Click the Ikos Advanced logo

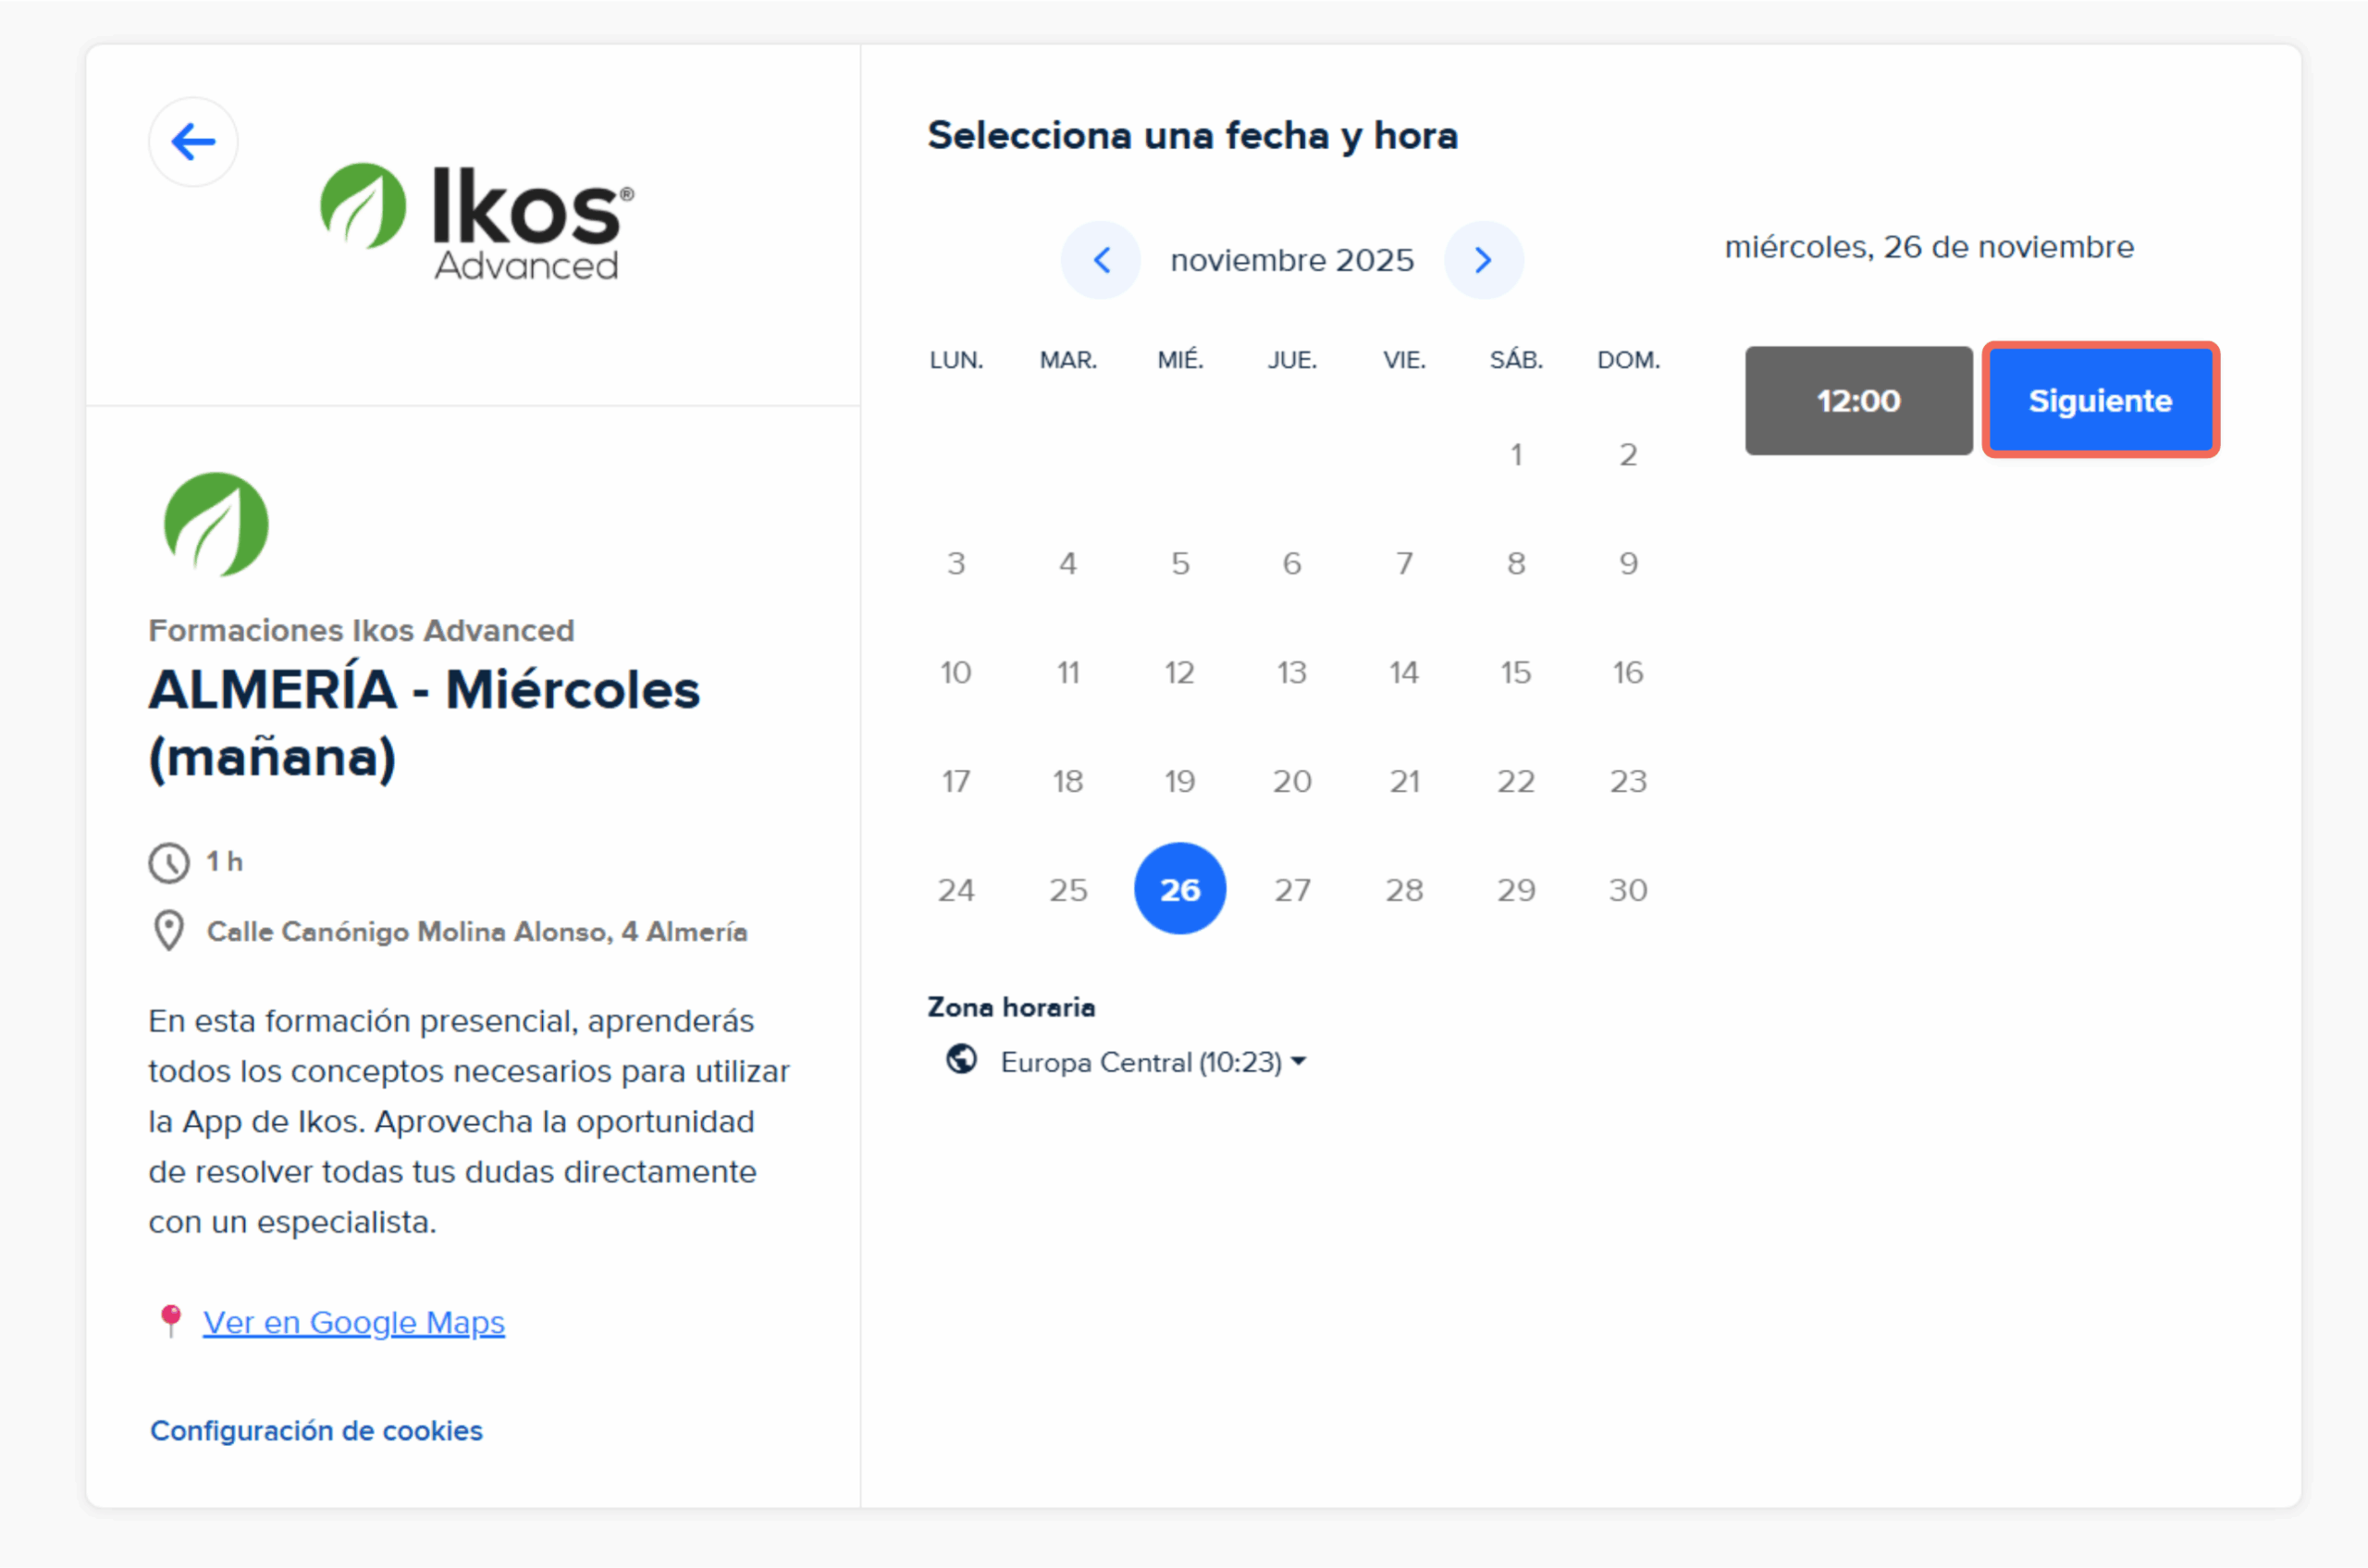coord(476,221)
